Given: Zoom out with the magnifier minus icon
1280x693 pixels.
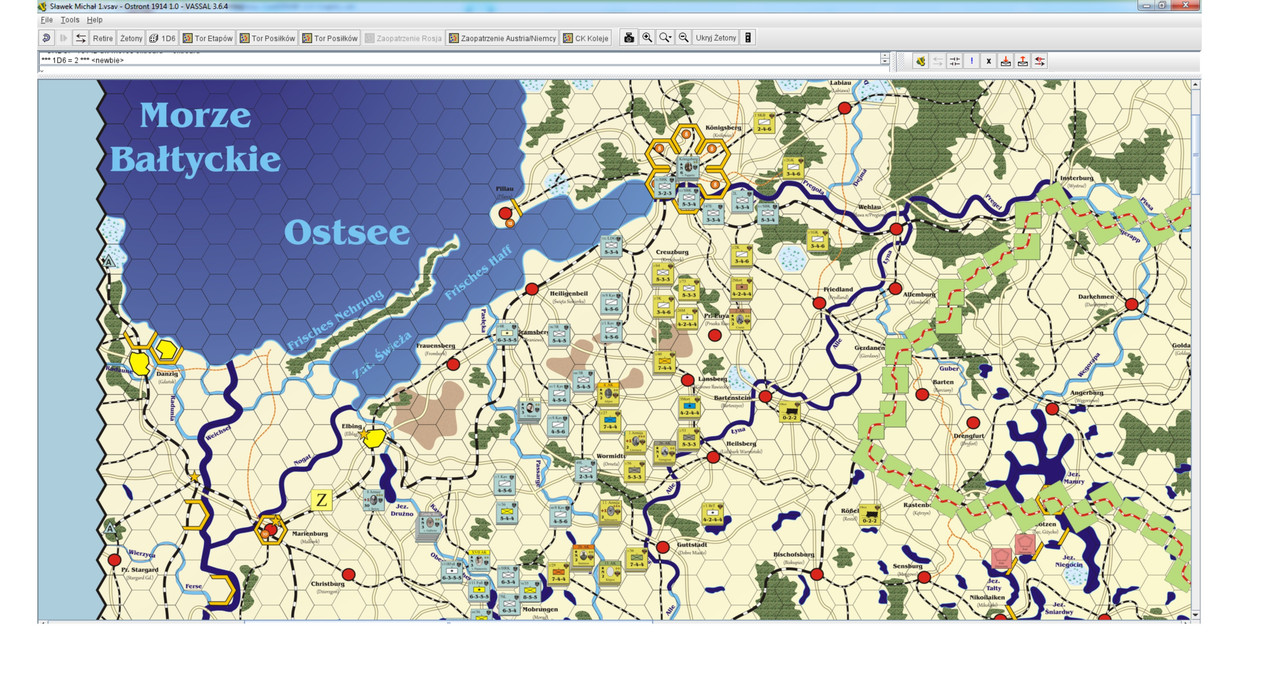Looking at the screenshot, I should pos(683,38).
